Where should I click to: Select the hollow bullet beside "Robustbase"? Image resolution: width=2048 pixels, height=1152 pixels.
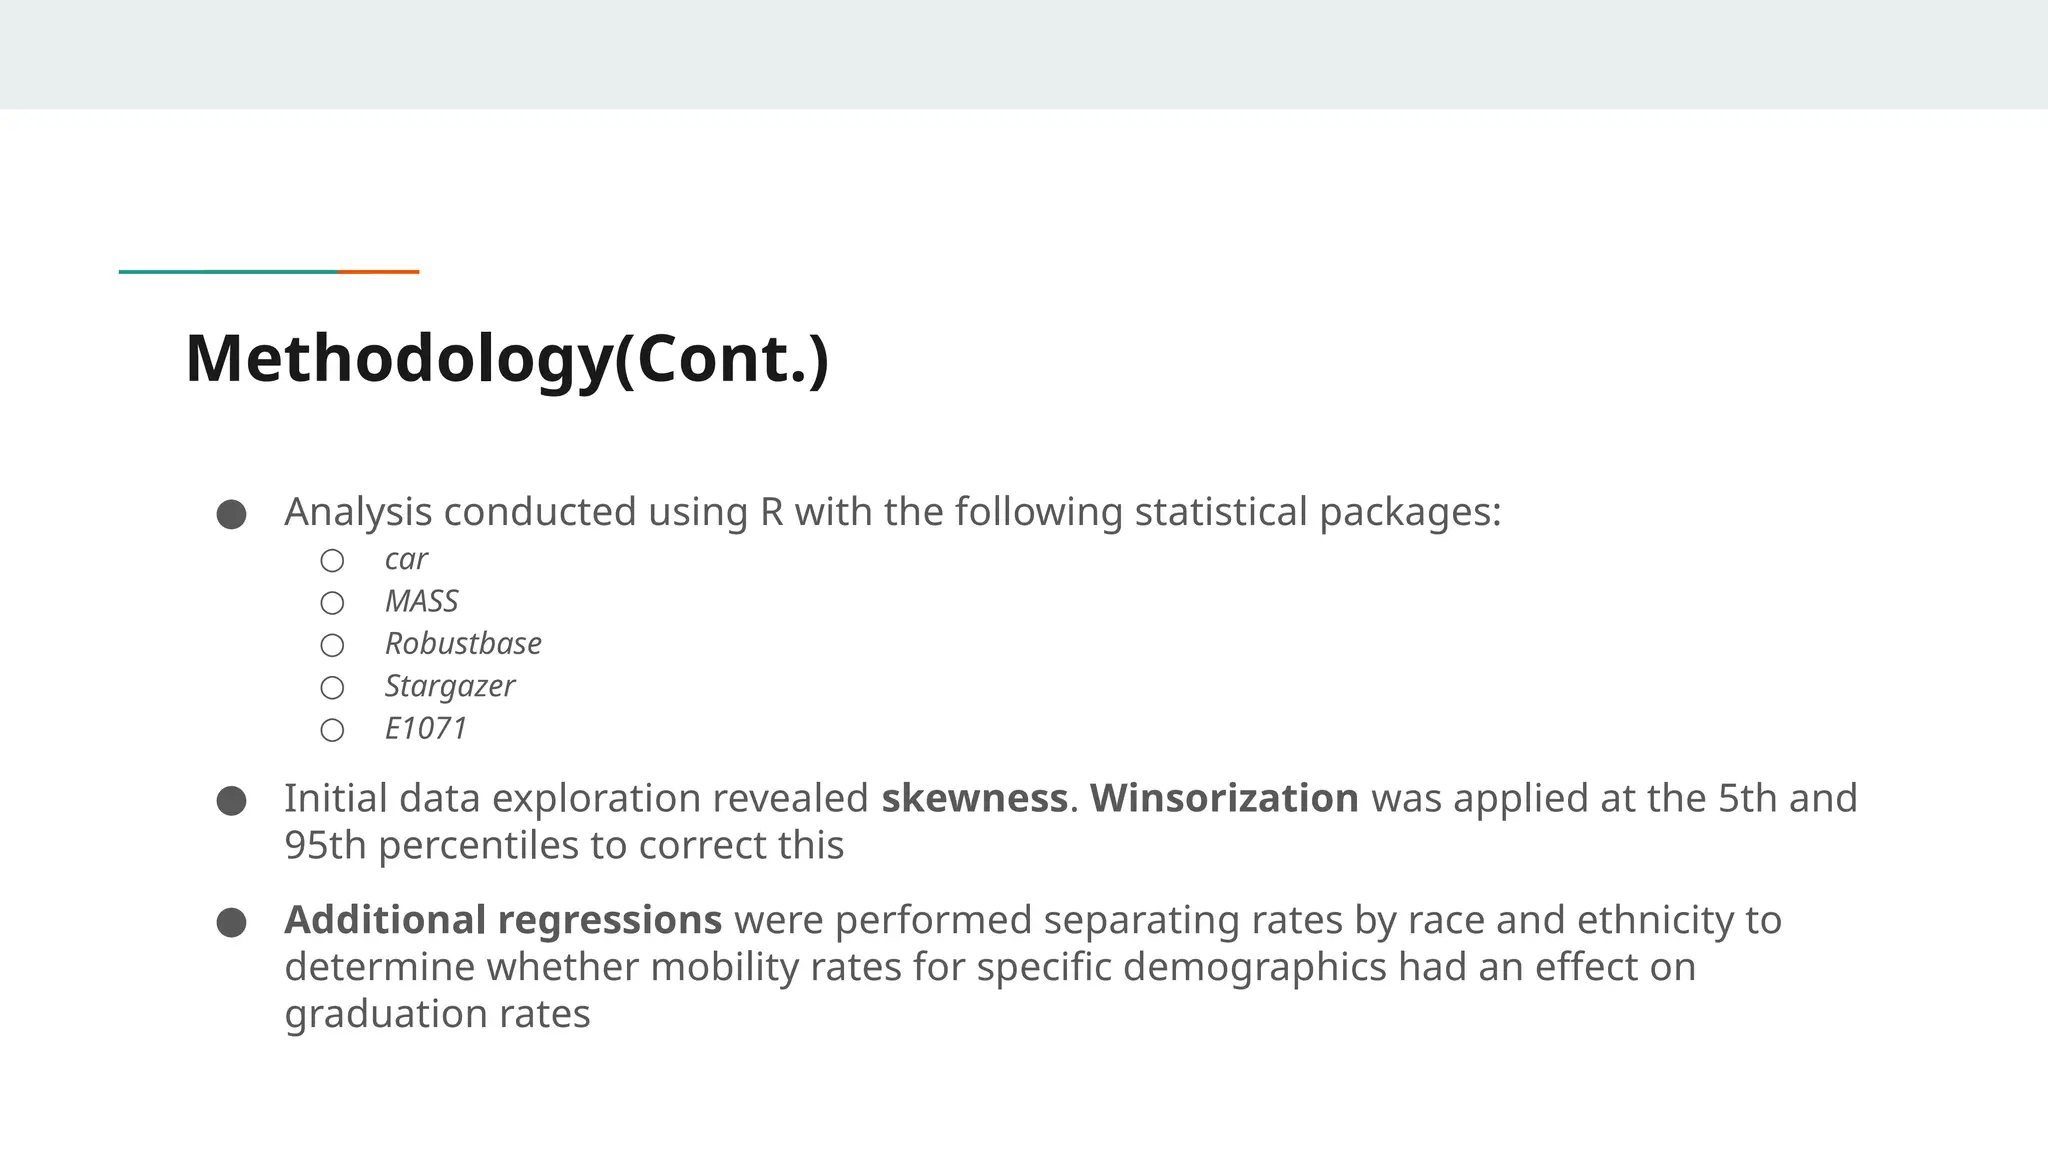[332, 645]
